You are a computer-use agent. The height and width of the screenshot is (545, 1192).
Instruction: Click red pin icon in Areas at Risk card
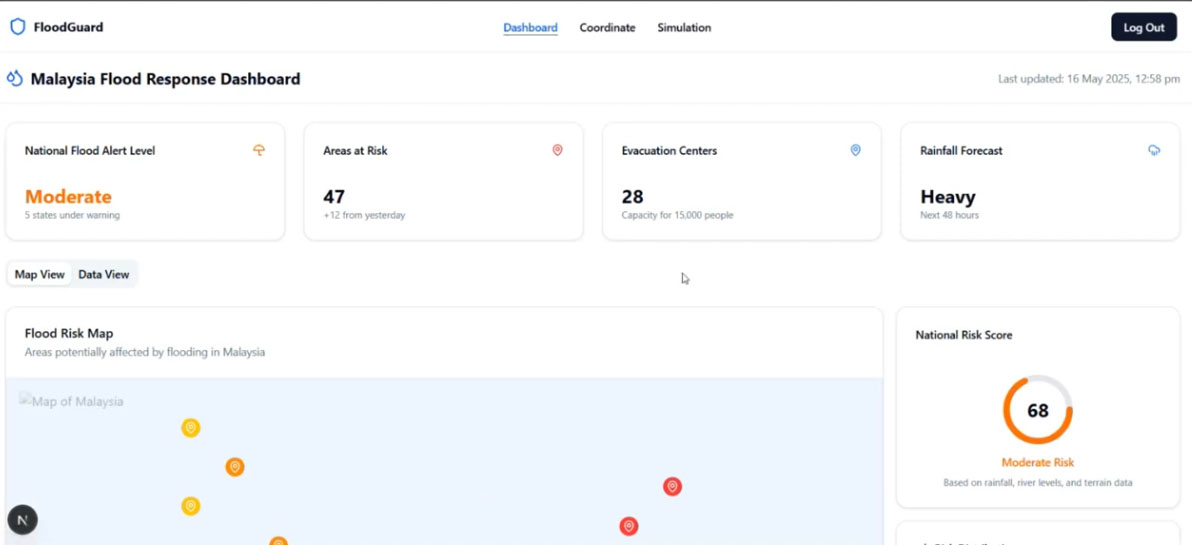[x=557, y=151]
